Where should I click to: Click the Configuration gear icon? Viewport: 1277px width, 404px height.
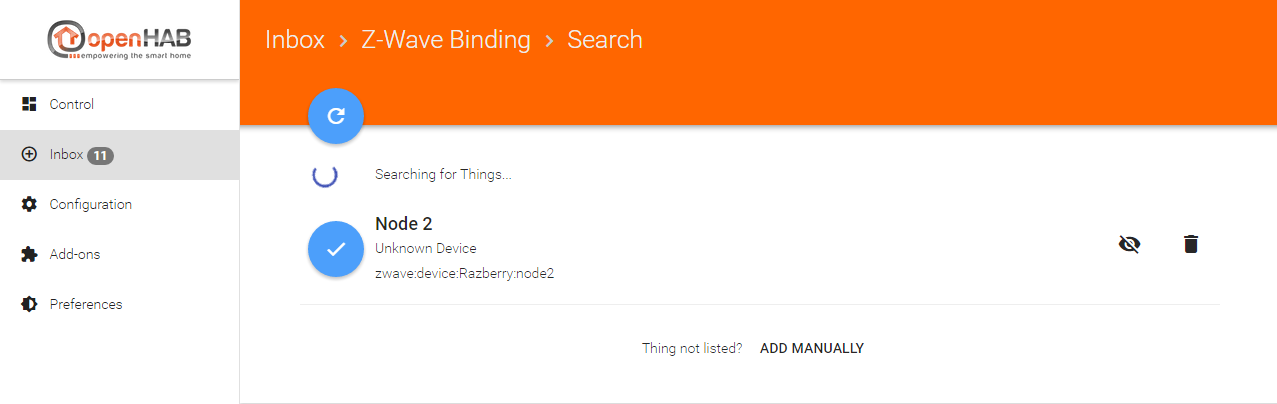click(29, 204)
